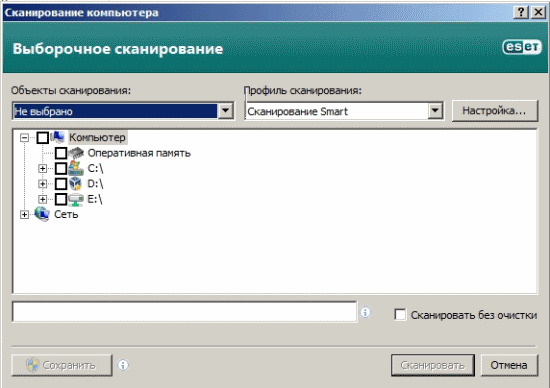Click the D:\ drive icon

pos(75,183)
